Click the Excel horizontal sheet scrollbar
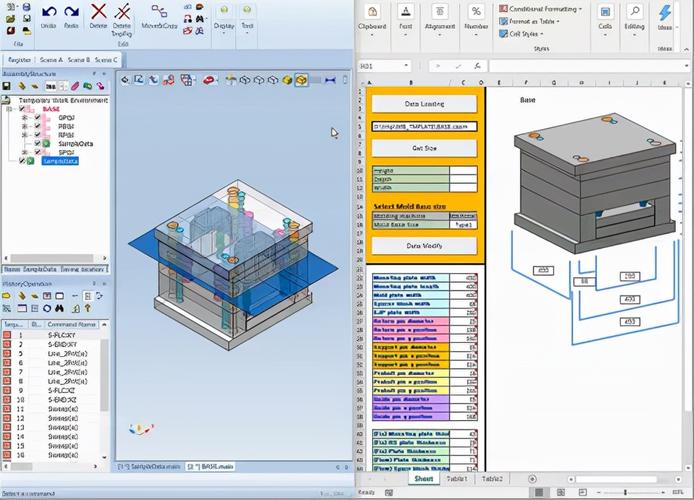Screen dimensions: 694x500 (616, 479)
